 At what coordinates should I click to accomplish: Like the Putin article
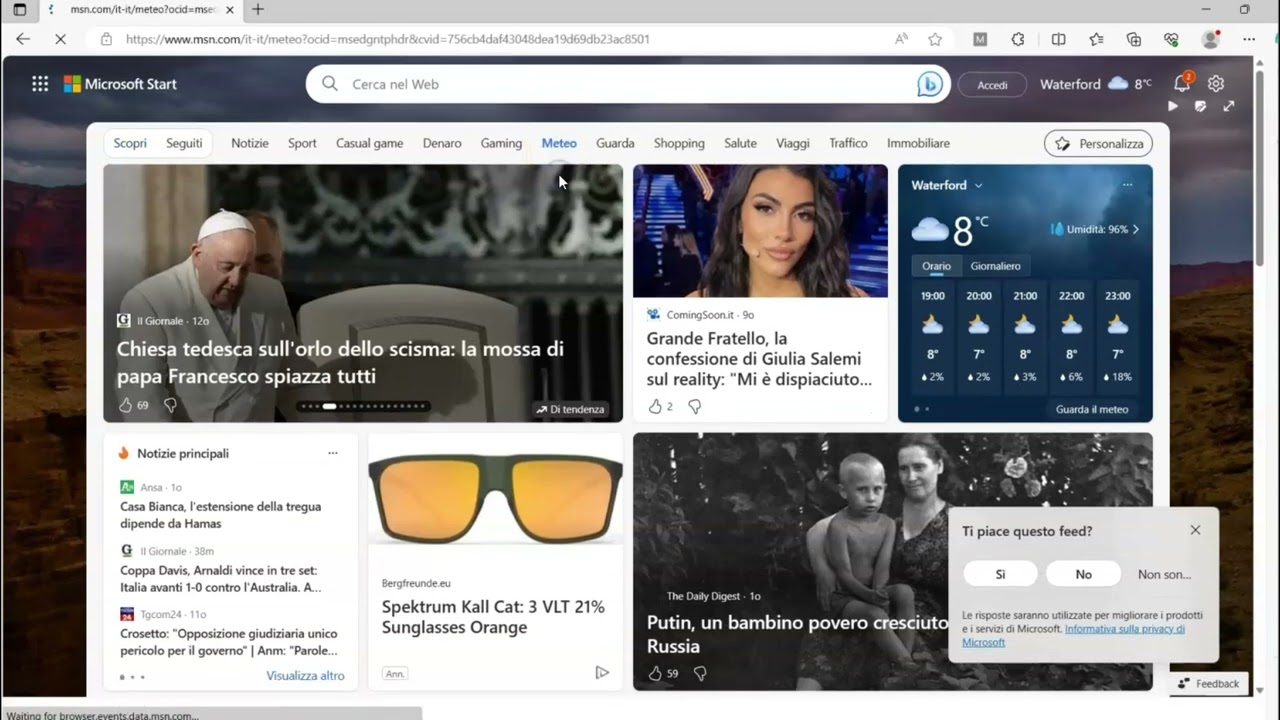coord(655,673)
